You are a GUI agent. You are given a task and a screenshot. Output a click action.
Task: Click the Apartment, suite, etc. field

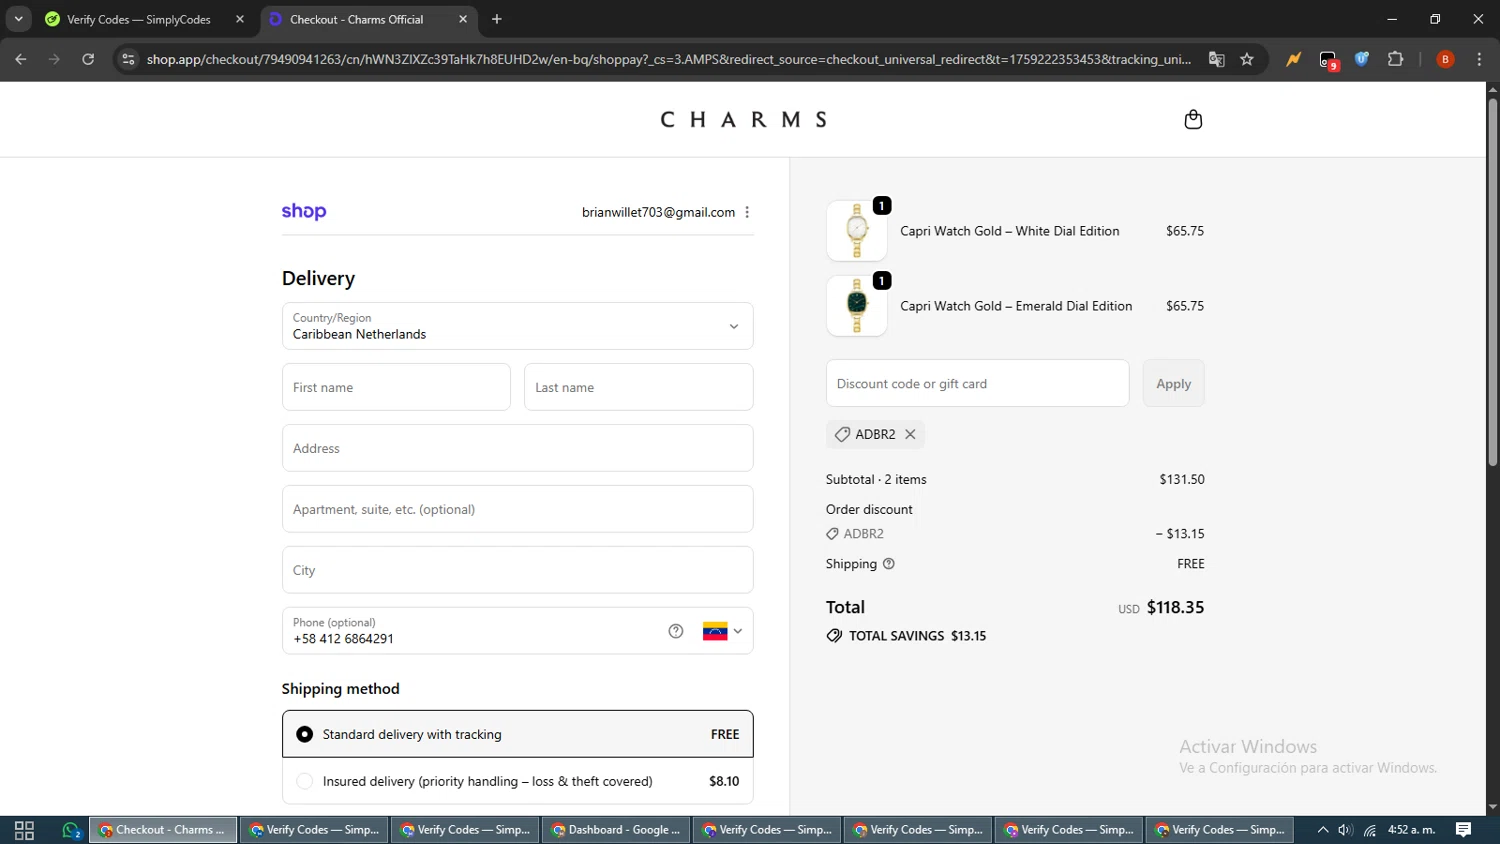518,509
